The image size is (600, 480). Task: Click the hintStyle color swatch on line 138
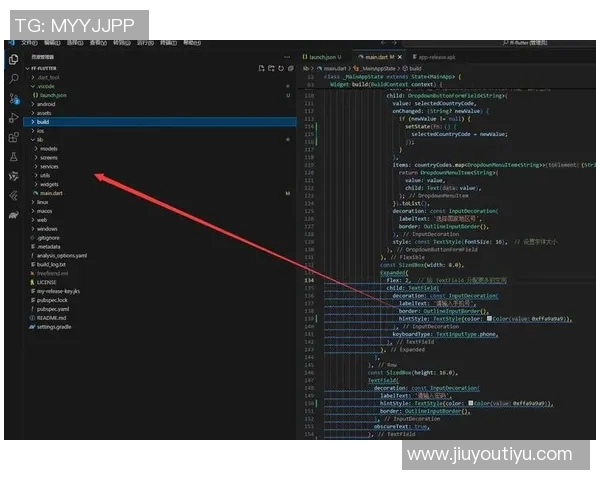(x=490, y=318)
